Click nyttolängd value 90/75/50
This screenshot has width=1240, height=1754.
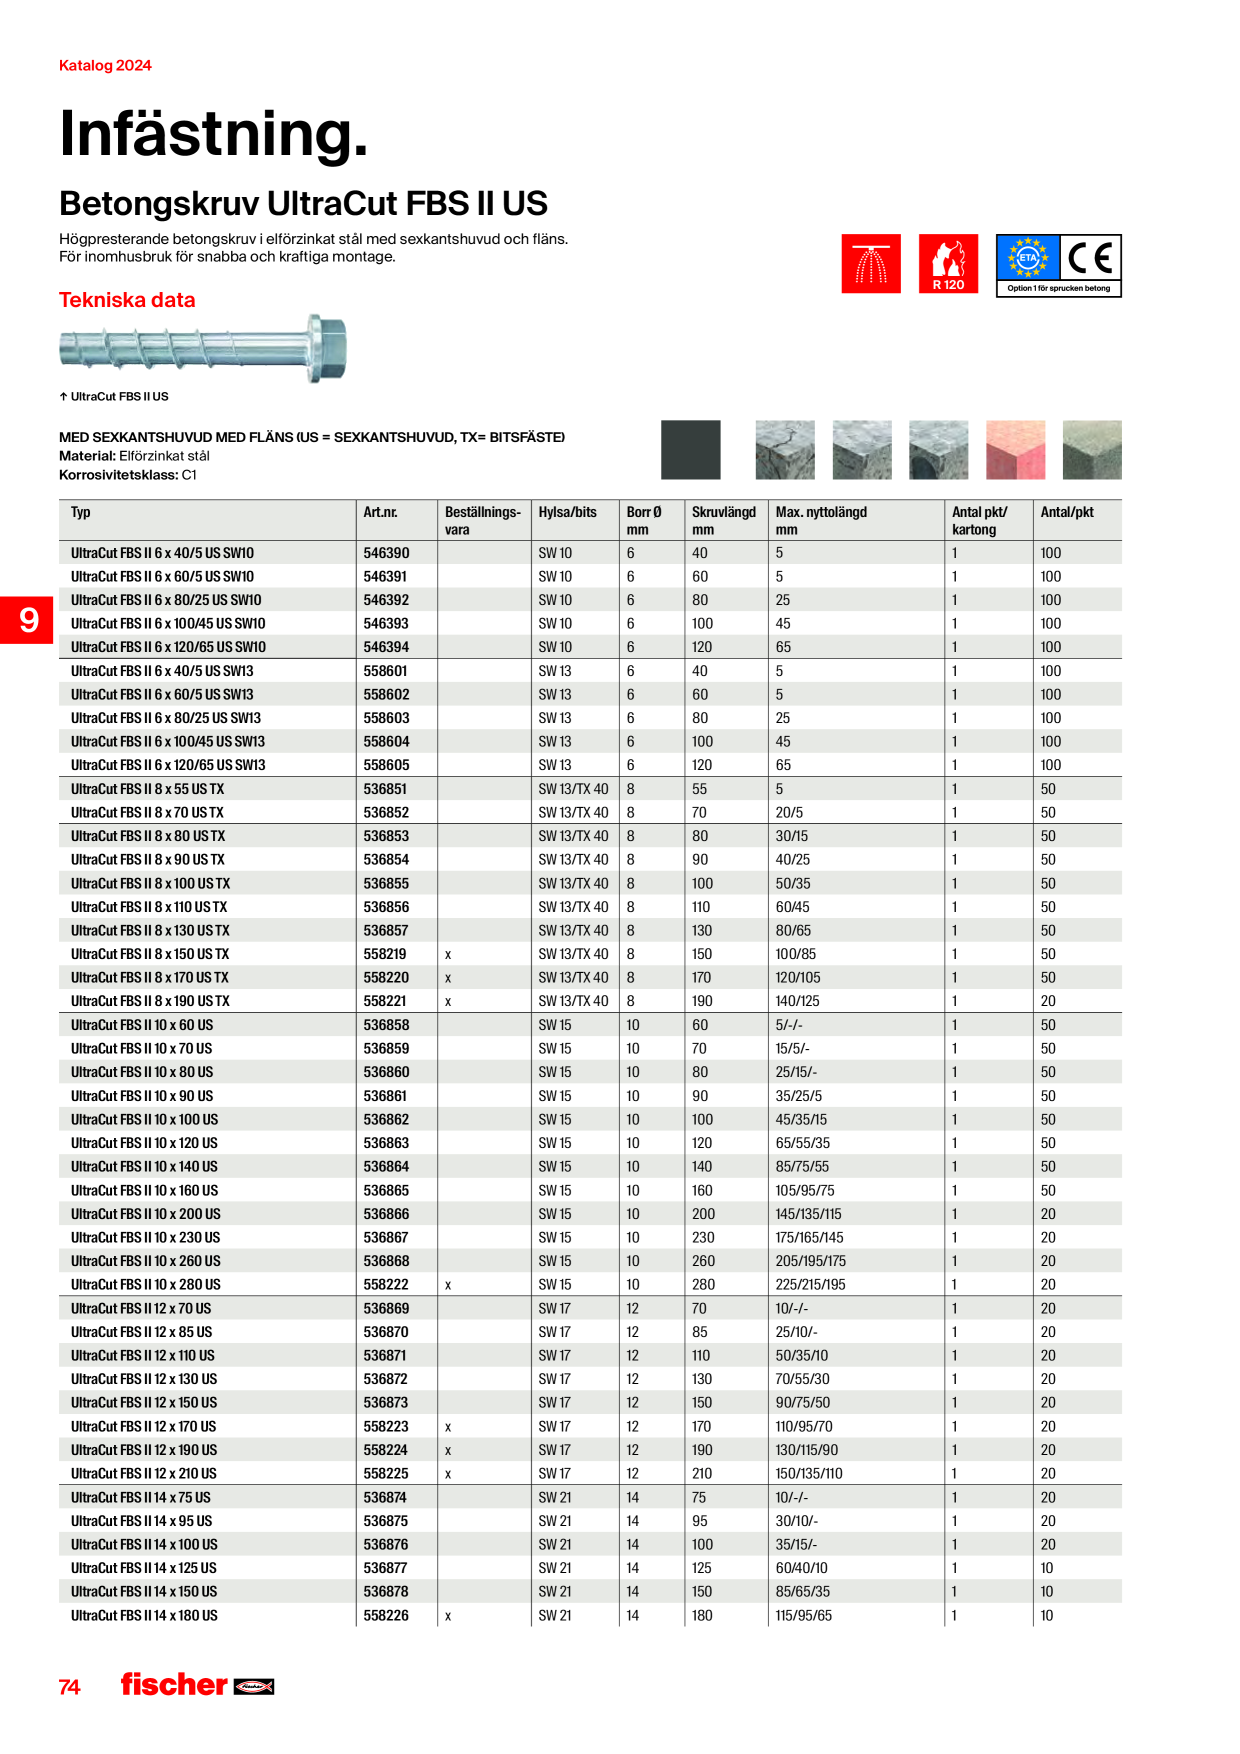click(x=802, y=1403)
